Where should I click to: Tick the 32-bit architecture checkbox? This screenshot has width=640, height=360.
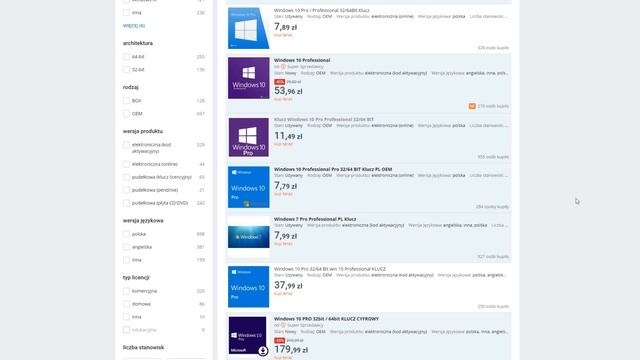coord(127,70)
